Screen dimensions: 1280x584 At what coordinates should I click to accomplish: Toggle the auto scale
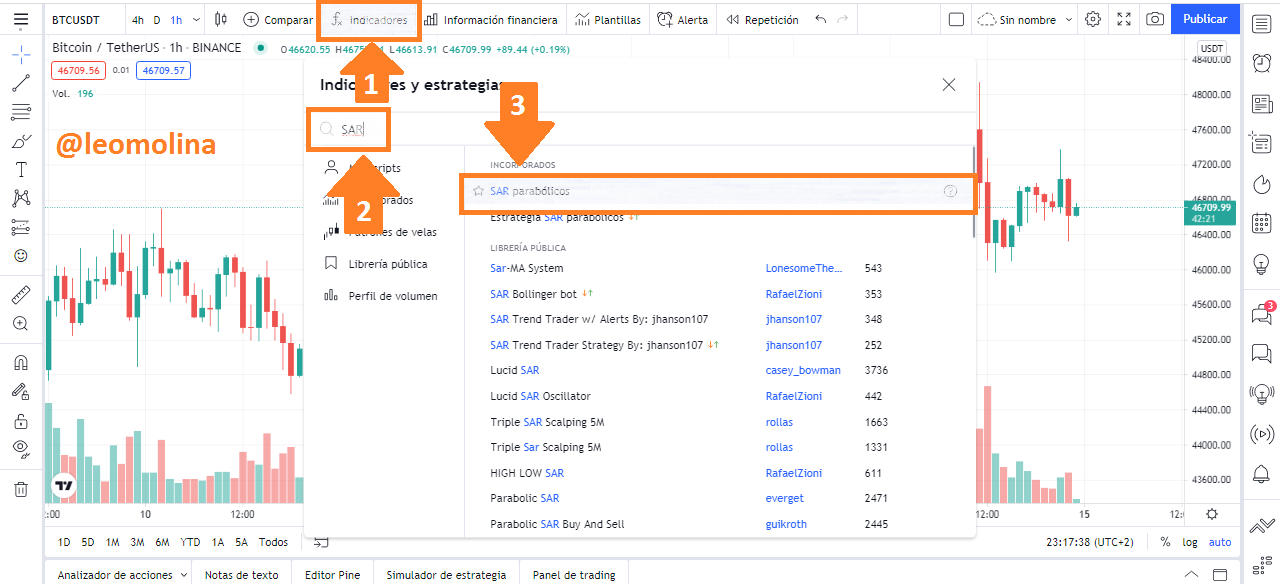pyautogui.click(x=1220, y=542)
